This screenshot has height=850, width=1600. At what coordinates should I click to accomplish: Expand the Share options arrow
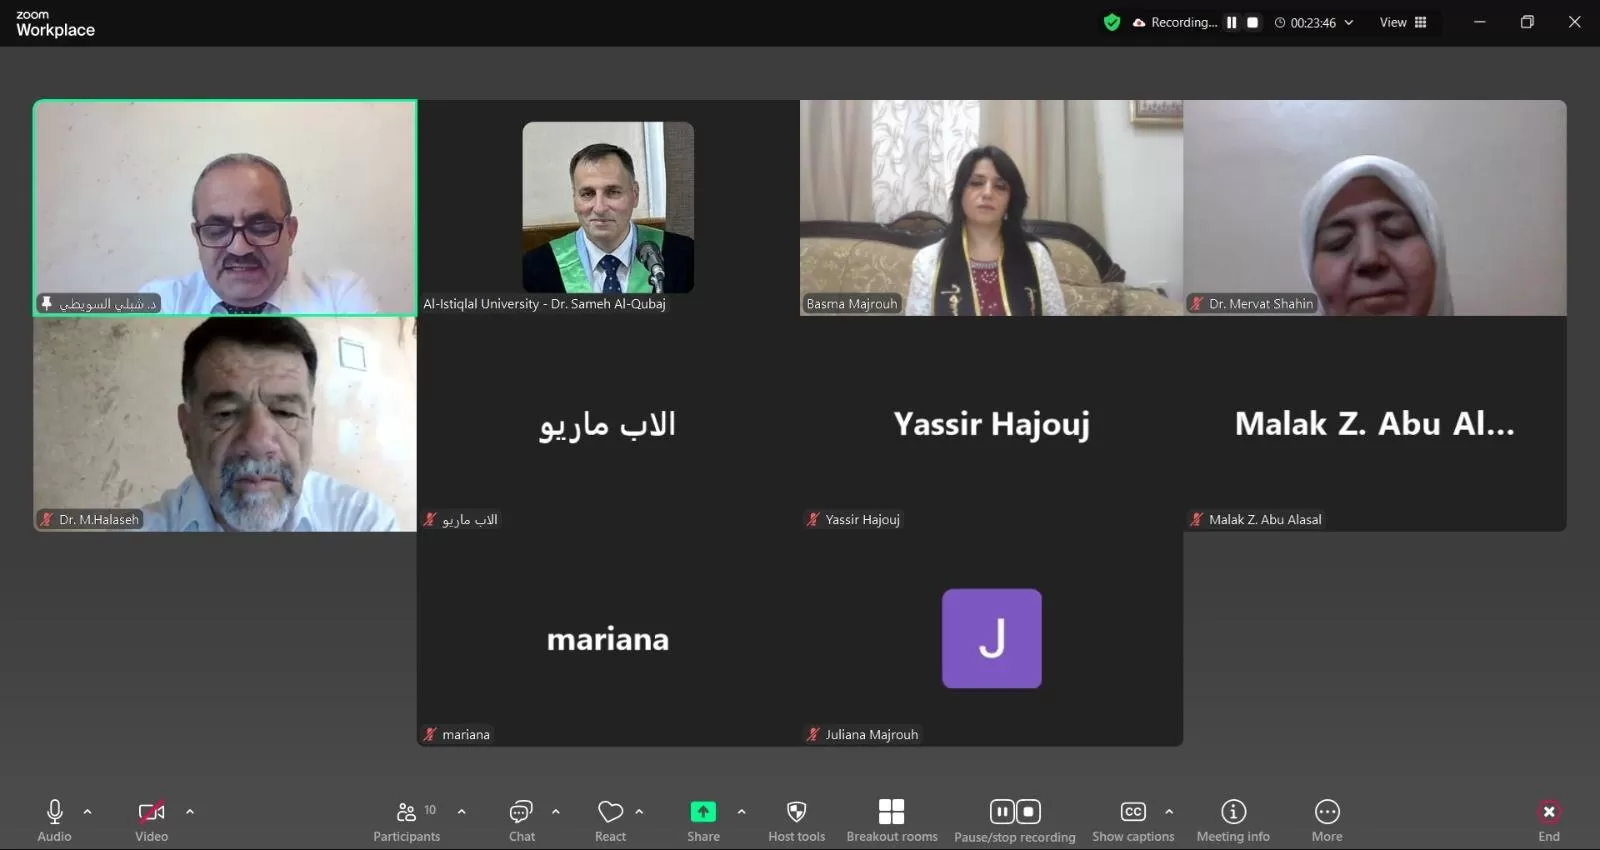click(741, 811)
